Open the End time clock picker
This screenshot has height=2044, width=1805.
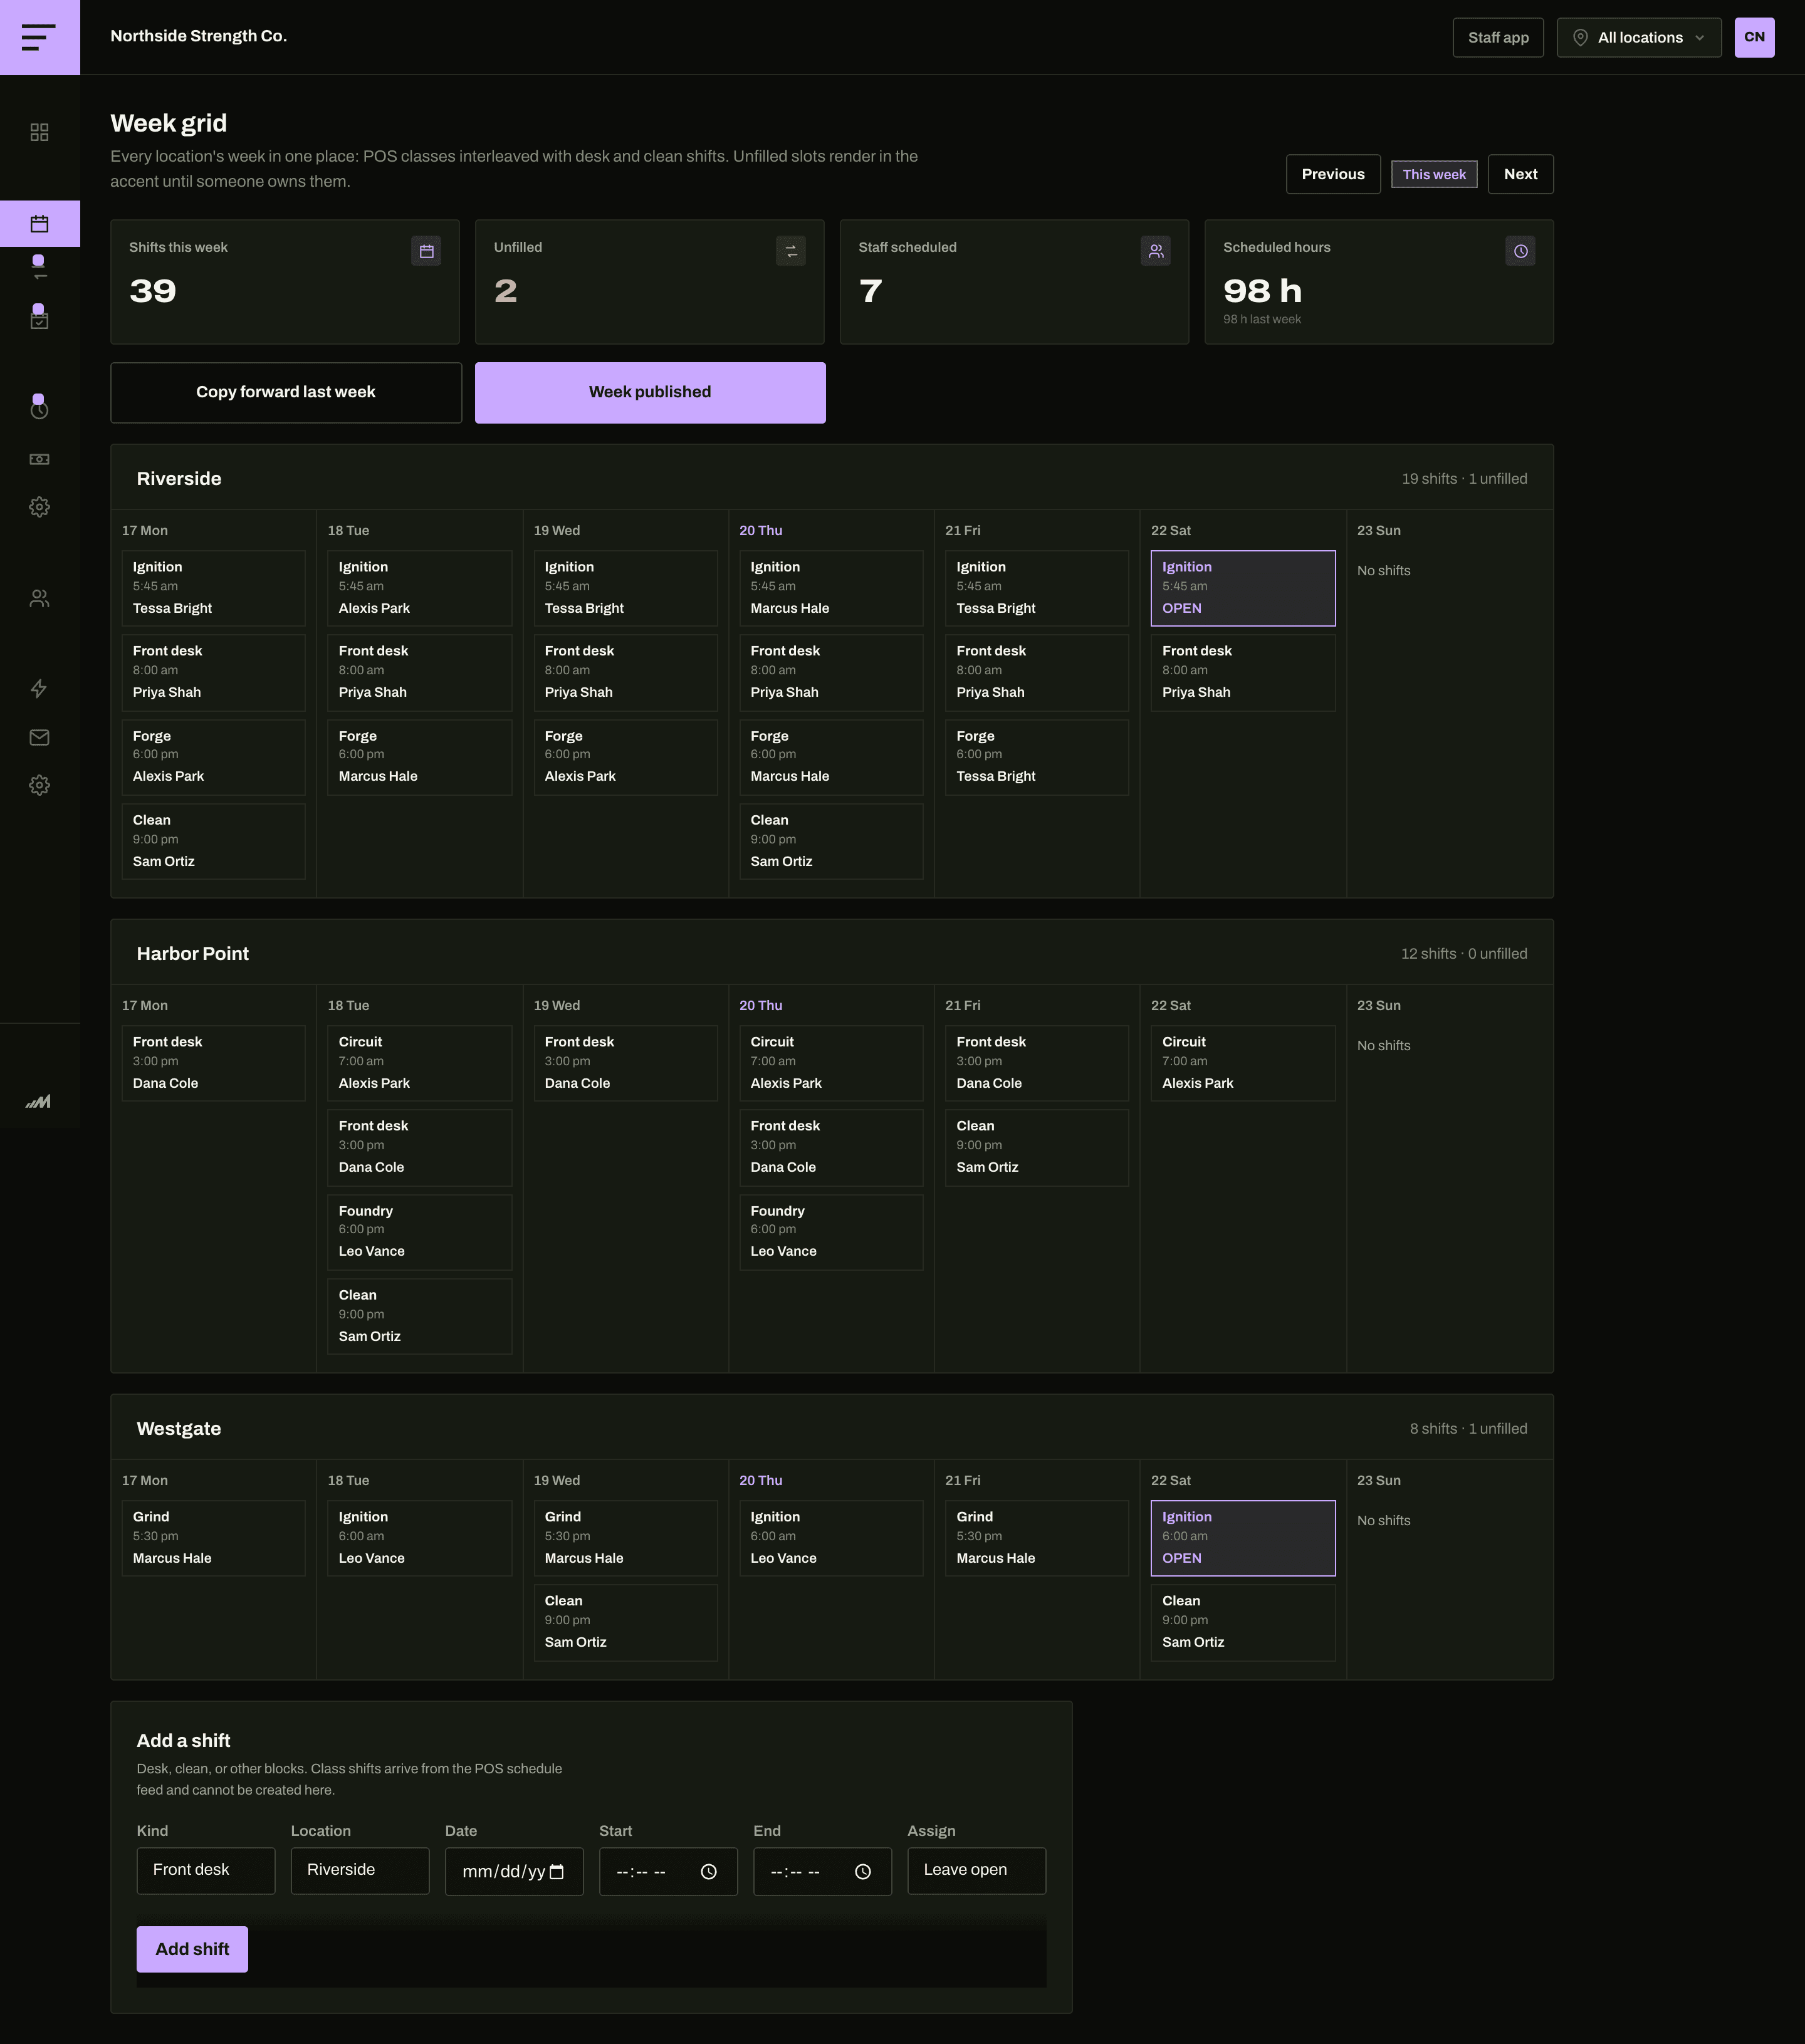click(x=863, y=1872)
